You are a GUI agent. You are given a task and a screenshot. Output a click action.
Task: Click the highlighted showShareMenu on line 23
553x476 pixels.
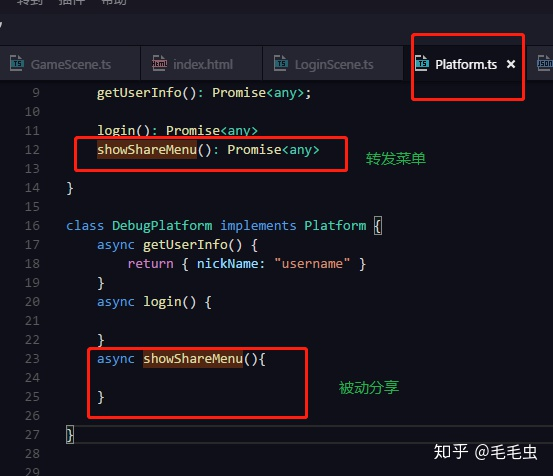(x=193, y=359)
